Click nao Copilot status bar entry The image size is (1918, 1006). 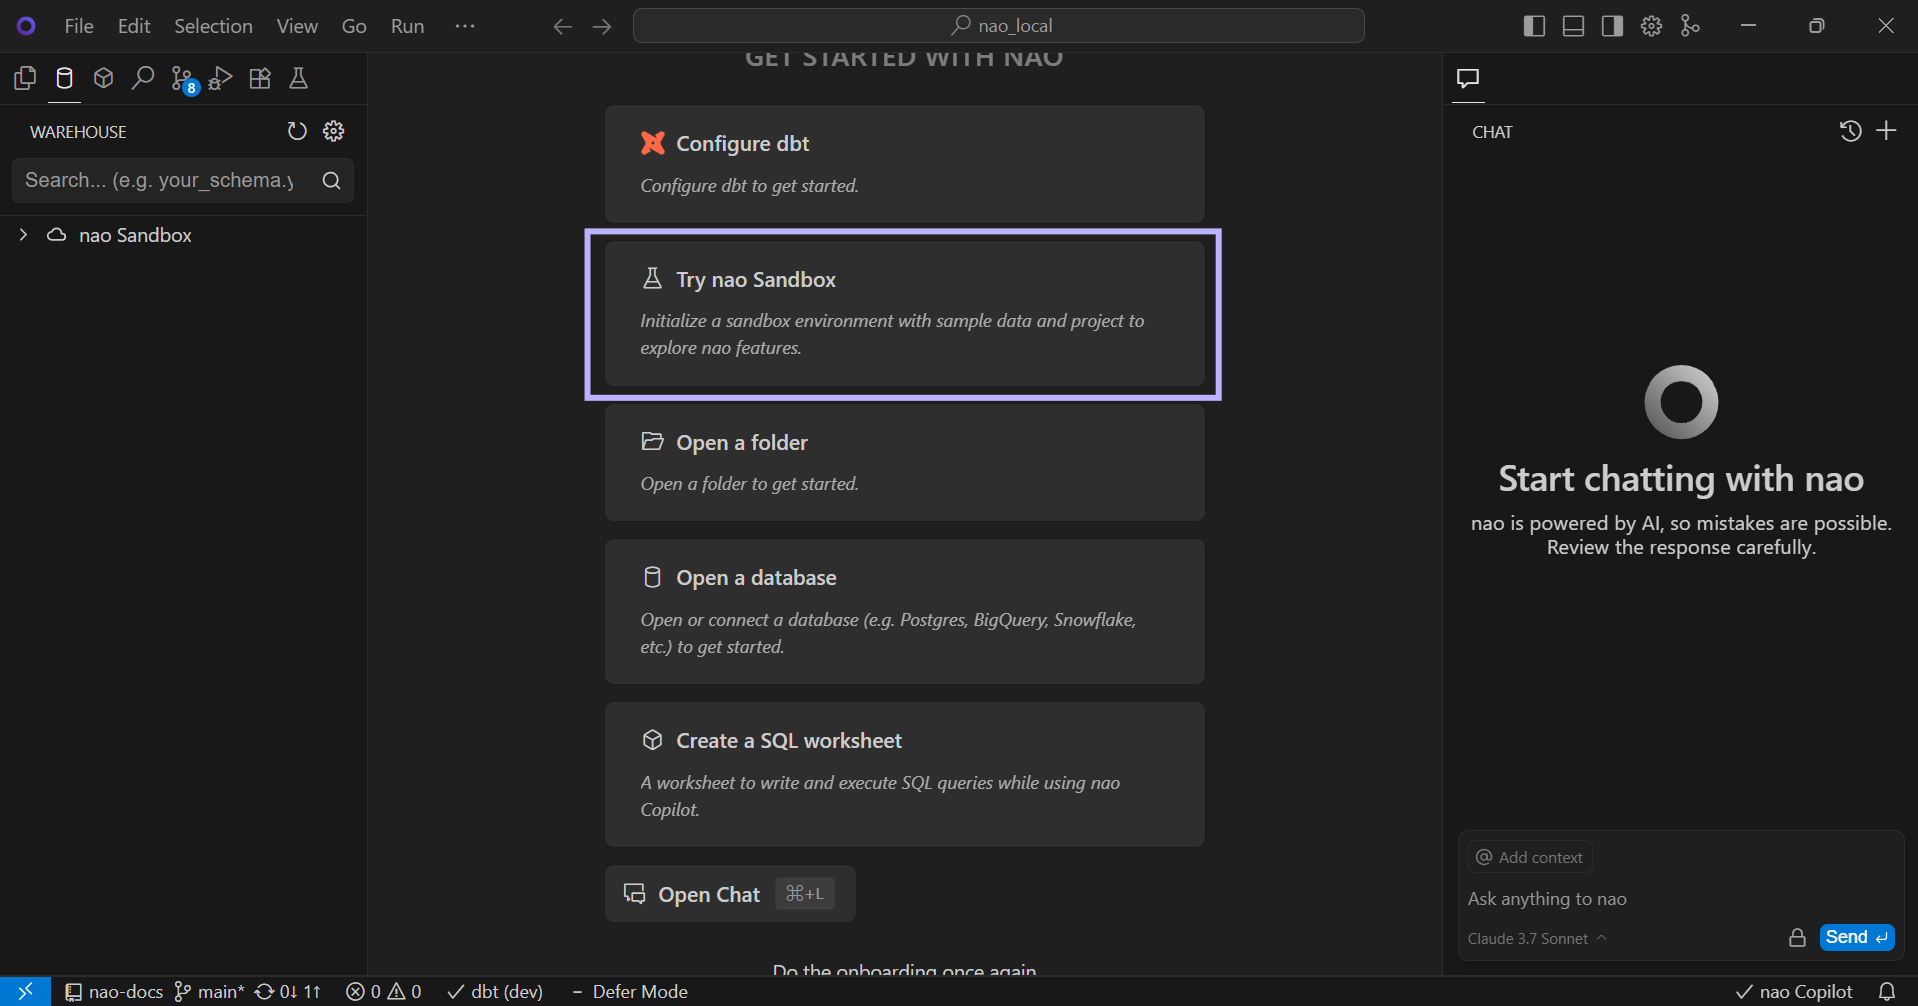tap(1794, 991)
